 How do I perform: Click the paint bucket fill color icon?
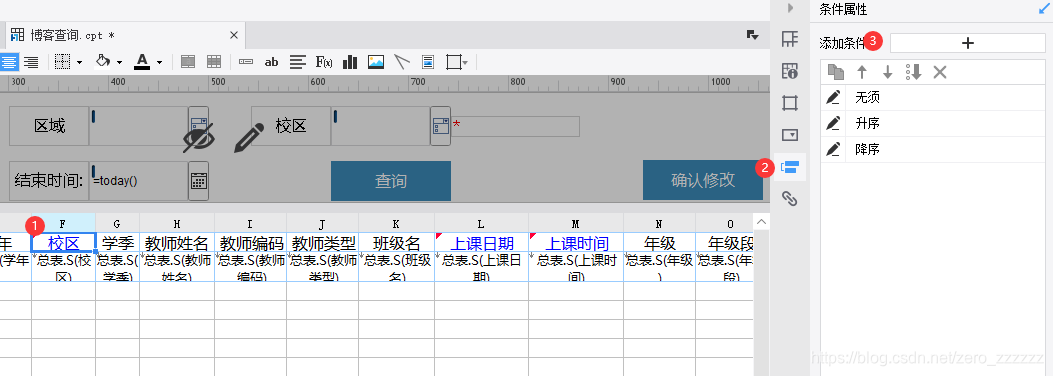coord(102,62)
